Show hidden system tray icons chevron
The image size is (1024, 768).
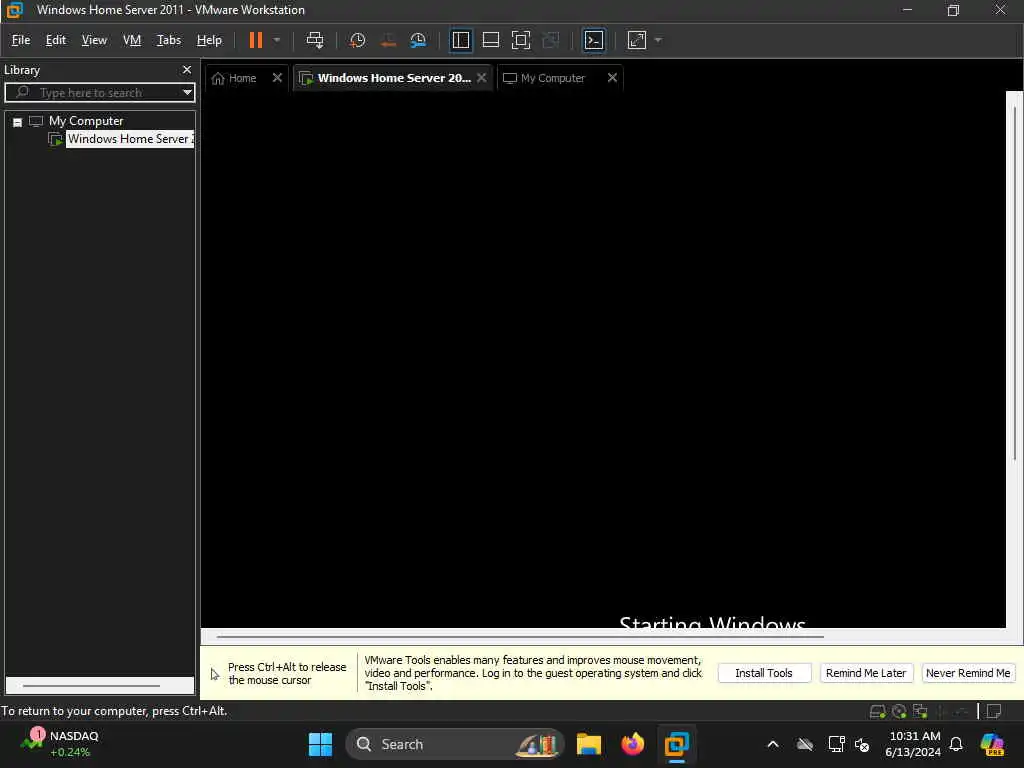773,744
